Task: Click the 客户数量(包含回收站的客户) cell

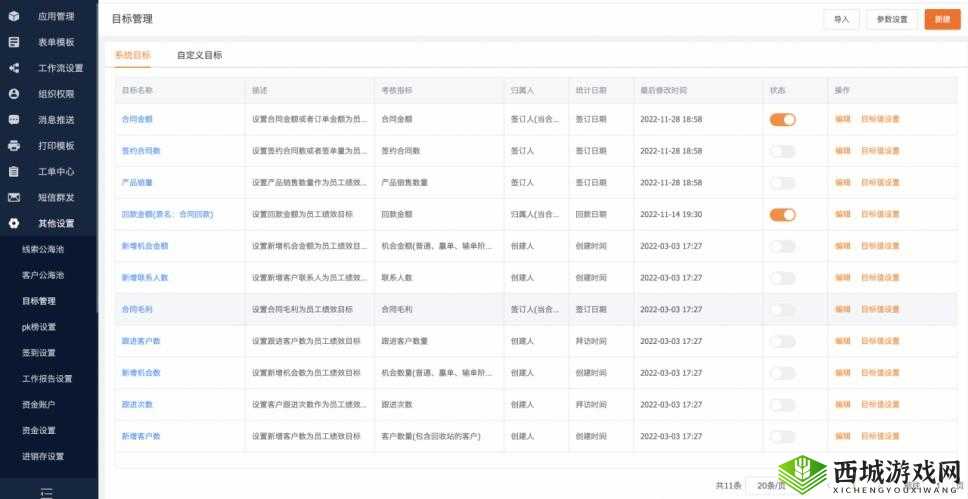Action: [431, 436]
